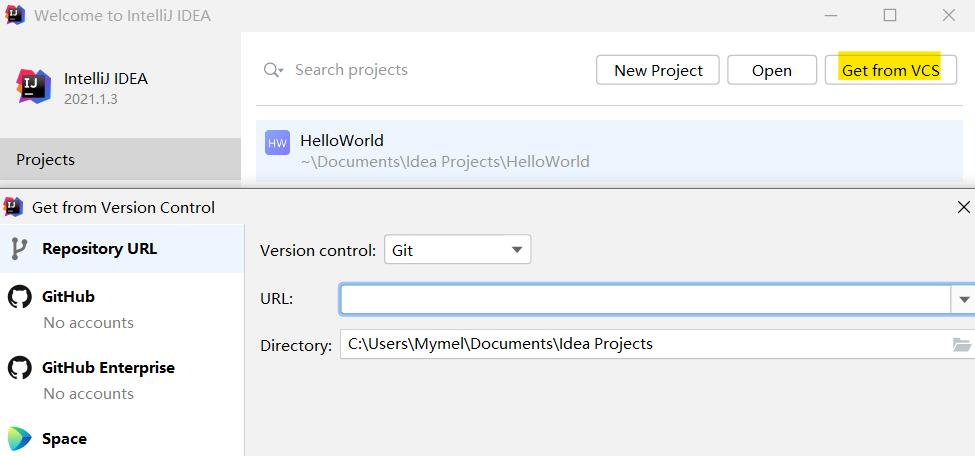
Task: Open the HelloWorld recent project
Action: [x=609, y=151]
